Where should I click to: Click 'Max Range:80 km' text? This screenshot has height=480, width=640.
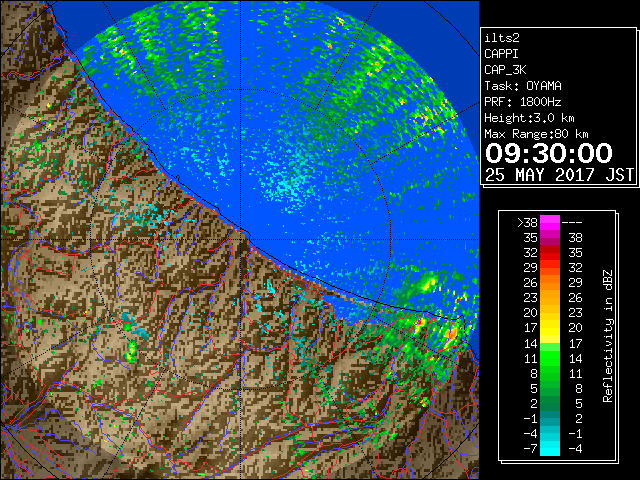click(536, 134)
